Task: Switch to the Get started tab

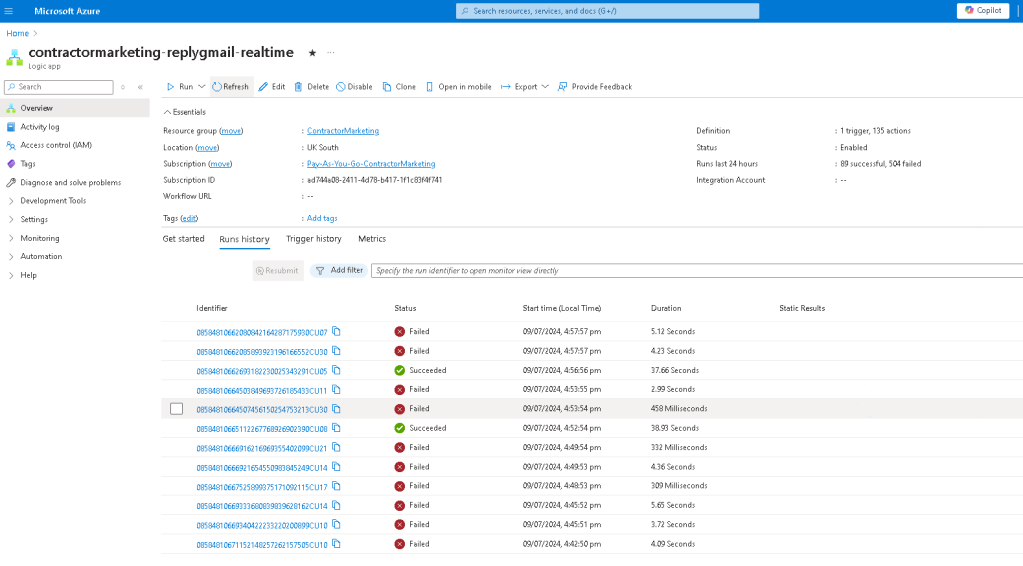Action: (x=183, y=239)
